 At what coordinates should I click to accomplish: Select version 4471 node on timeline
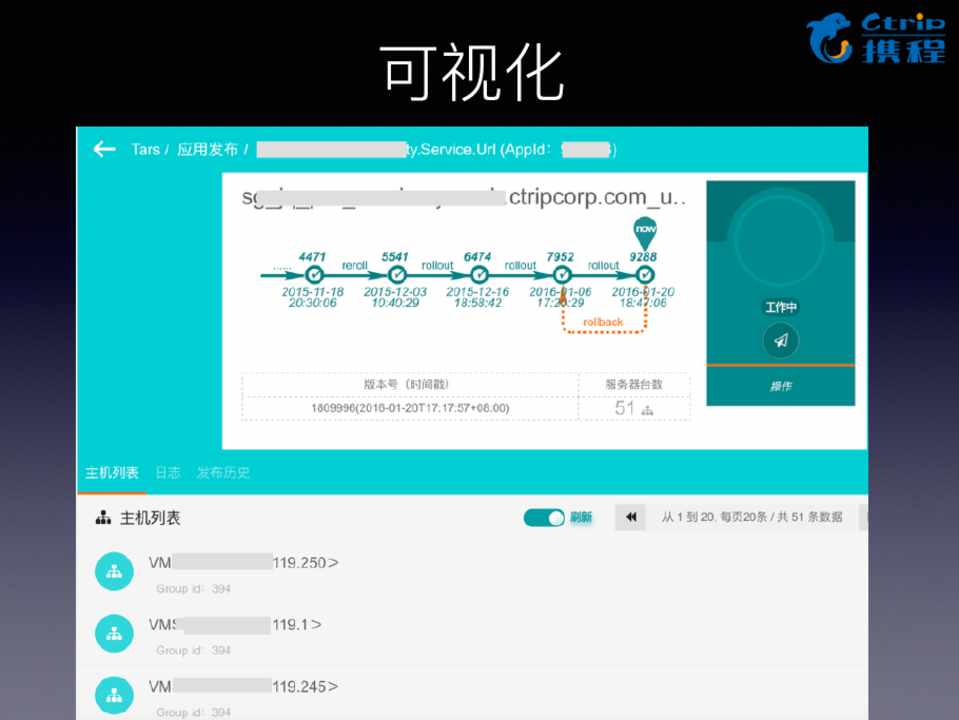click(x=314, y=274)
